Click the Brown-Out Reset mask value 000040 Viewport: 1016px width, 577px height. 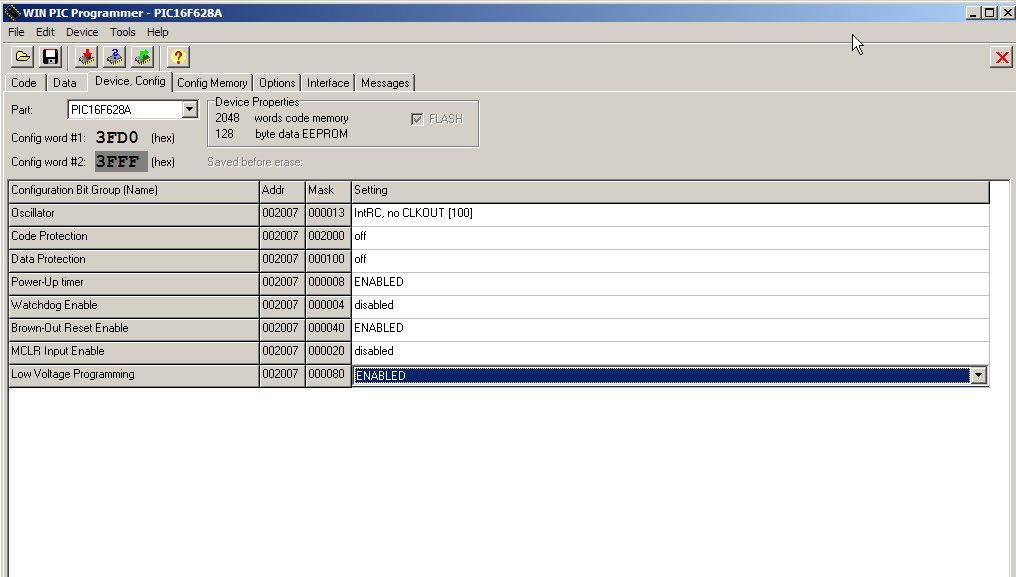coord(327,328)
